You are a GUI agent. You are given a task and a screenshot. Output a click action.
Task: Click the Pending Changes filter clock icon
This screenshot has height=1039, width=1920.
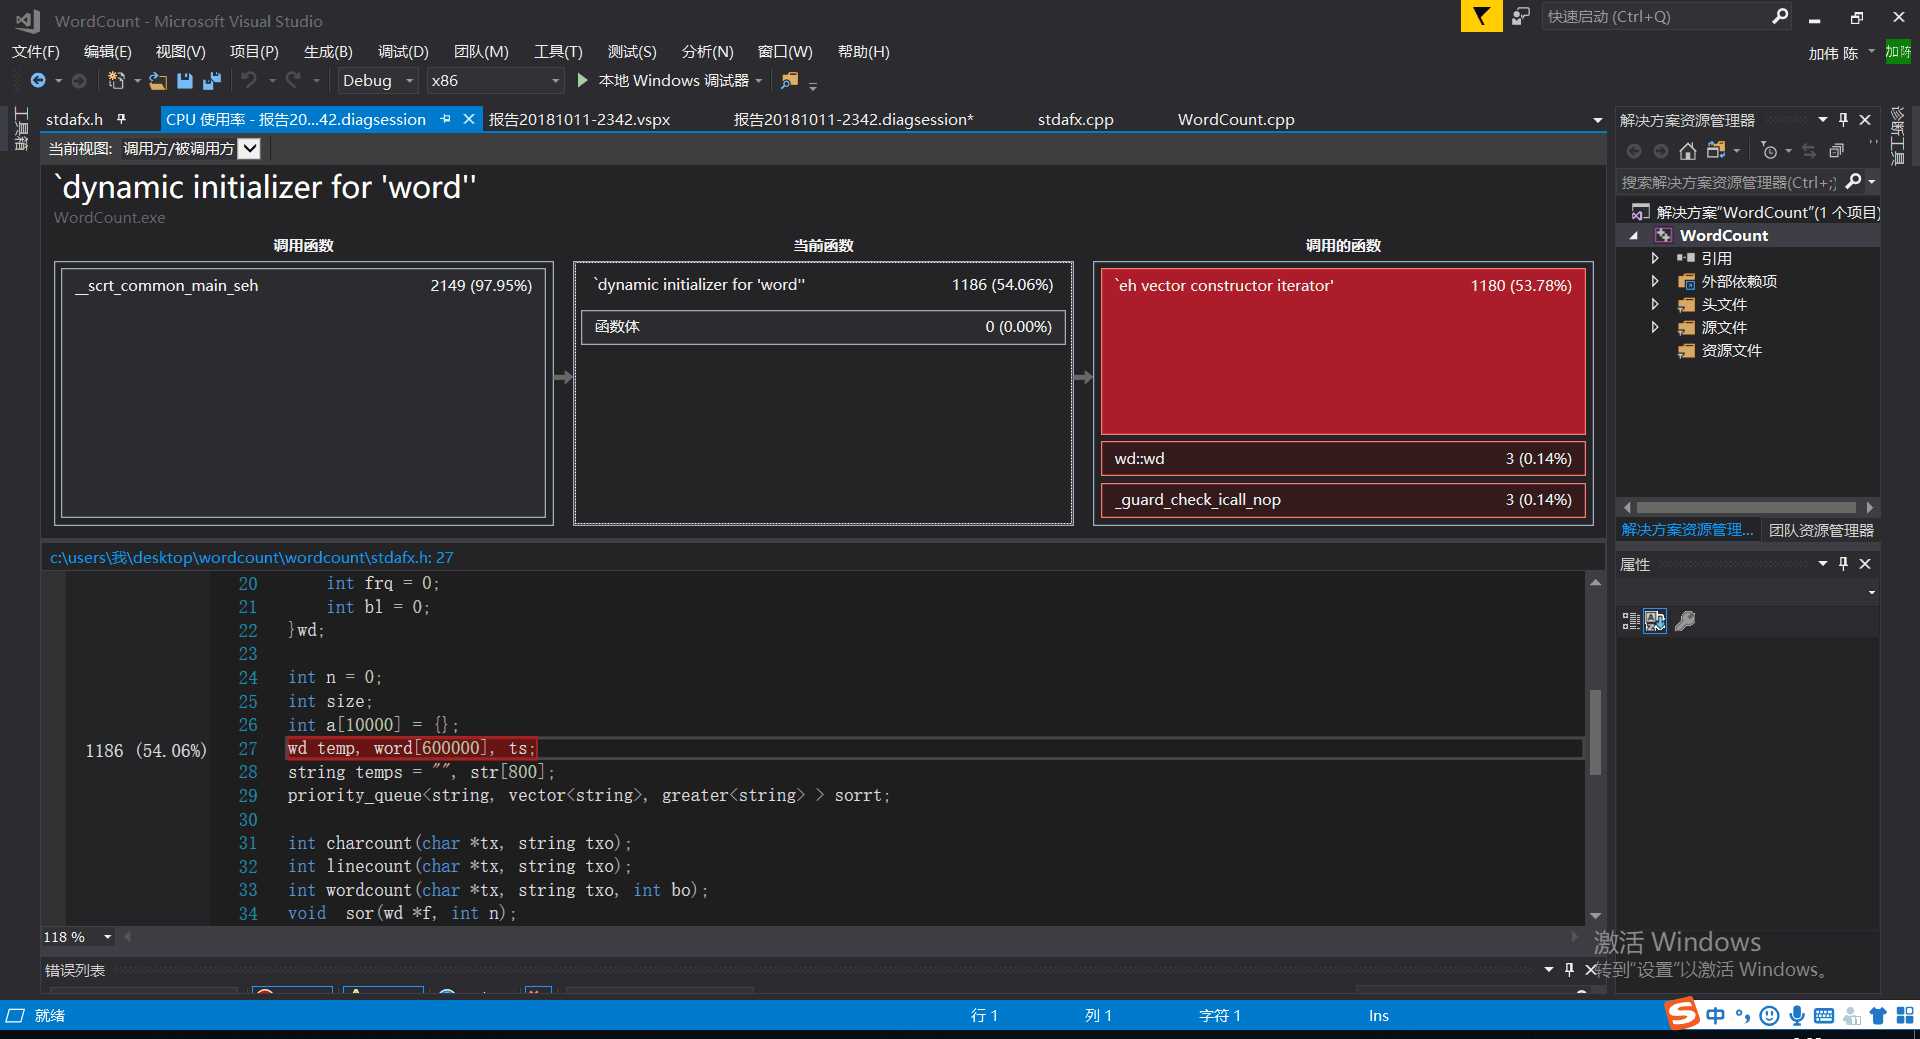click(x=1769, y=151)
